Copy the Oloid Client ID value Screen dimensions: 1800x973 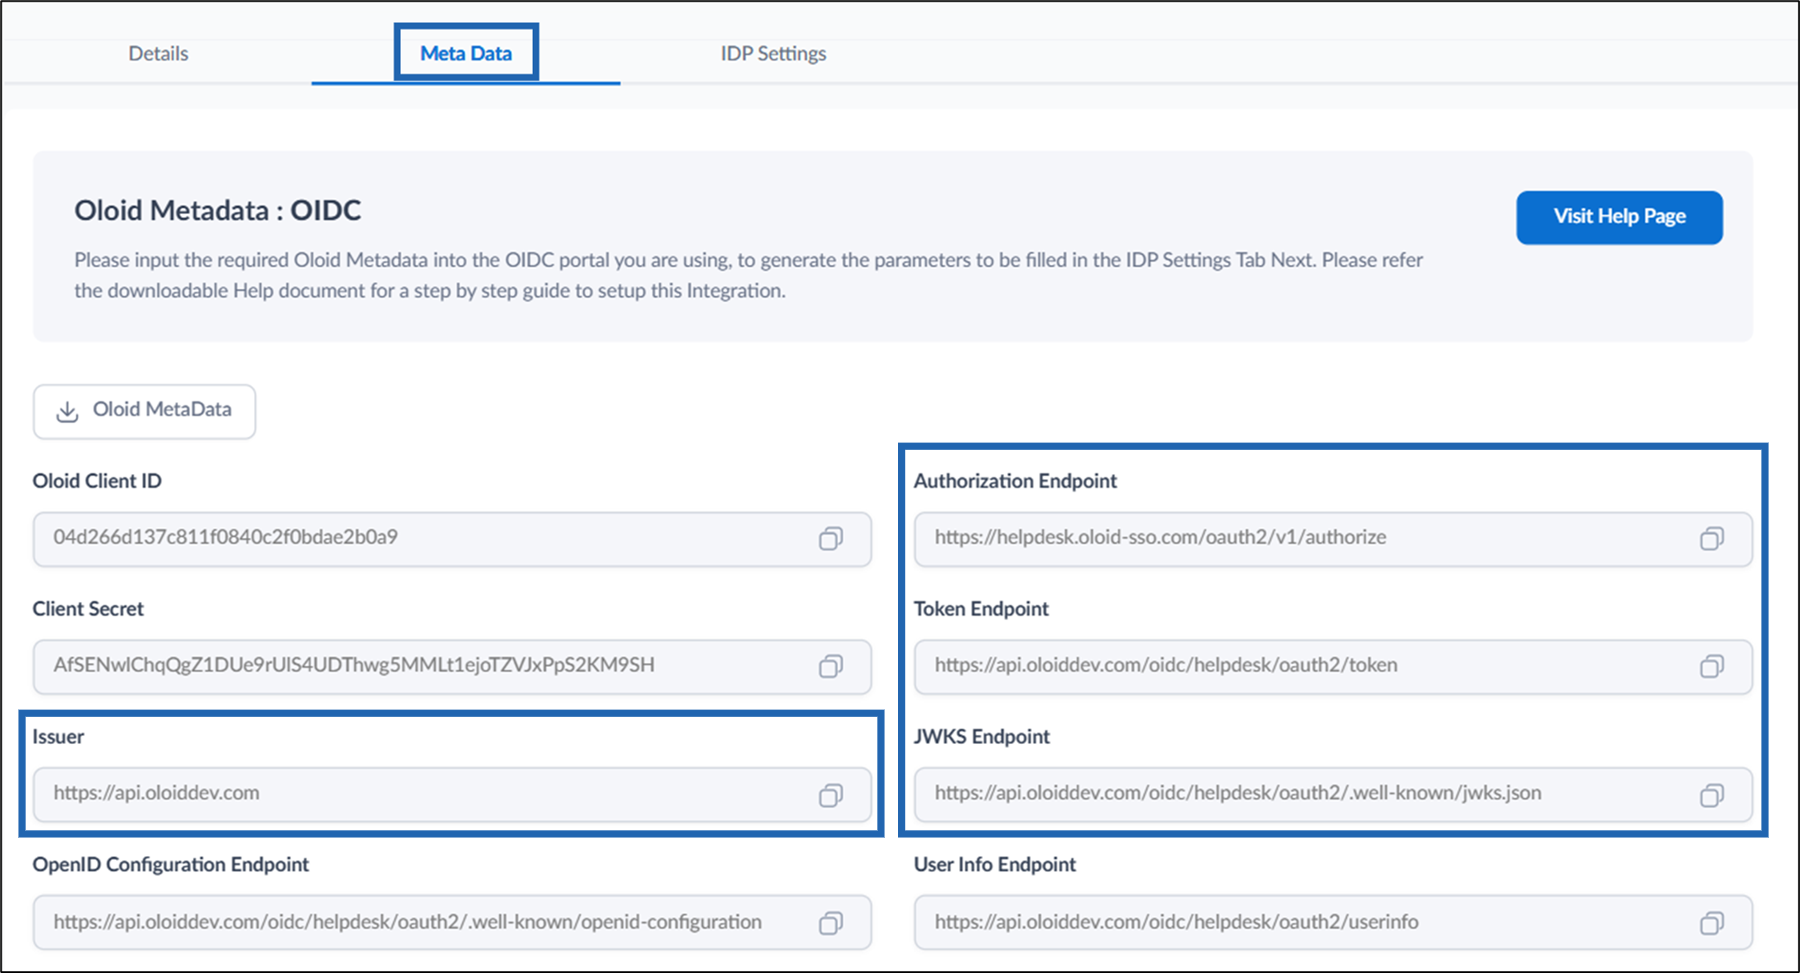click(830, 539)
